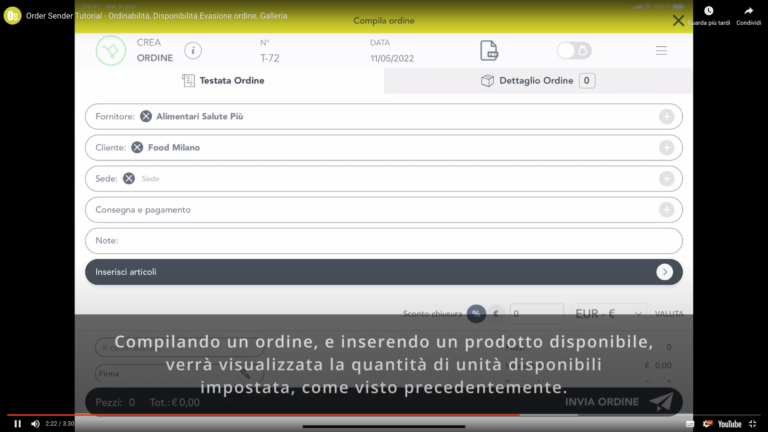Click Guarda più tardi clock icon
The width and height of the screenshot is (768, 432).
(709, 11)
